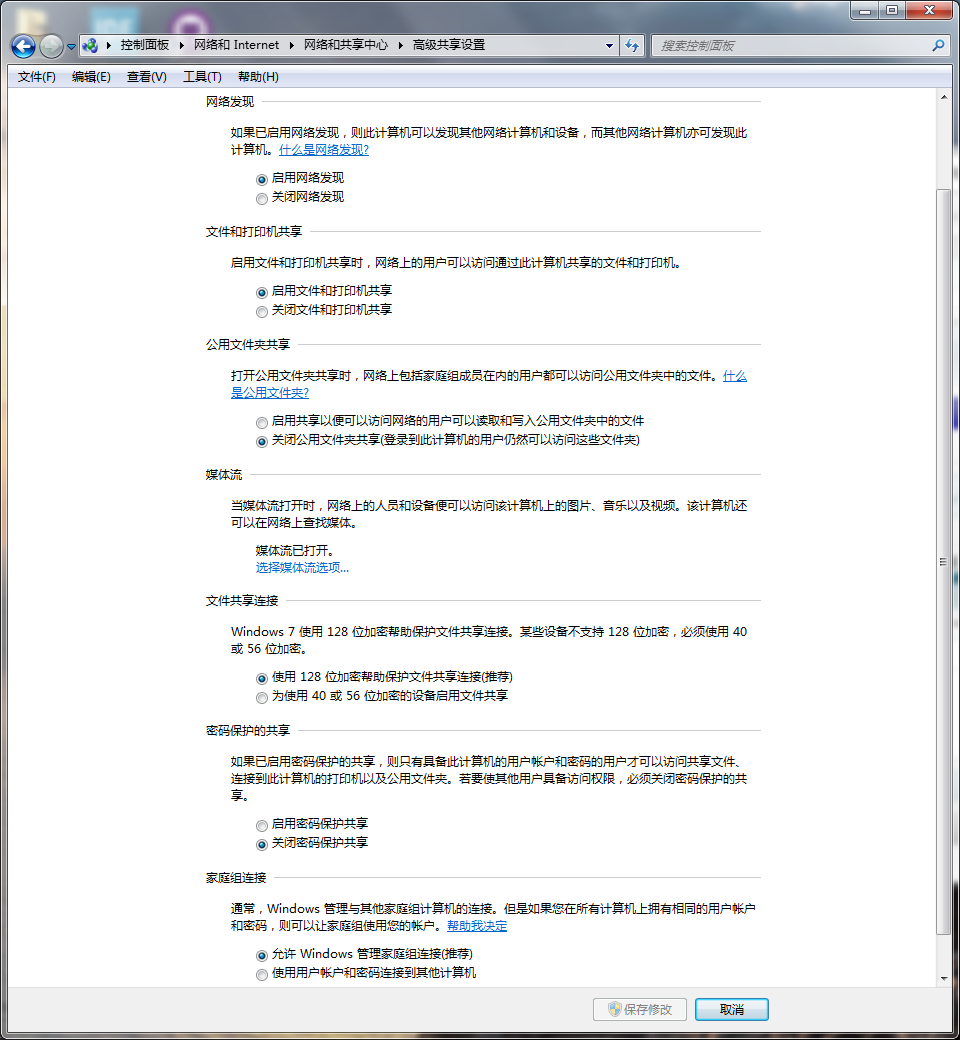The height and width of the screenshot is (1040, 960).
Task: Click the scrollbar down arrow
Action: (943, 978)
